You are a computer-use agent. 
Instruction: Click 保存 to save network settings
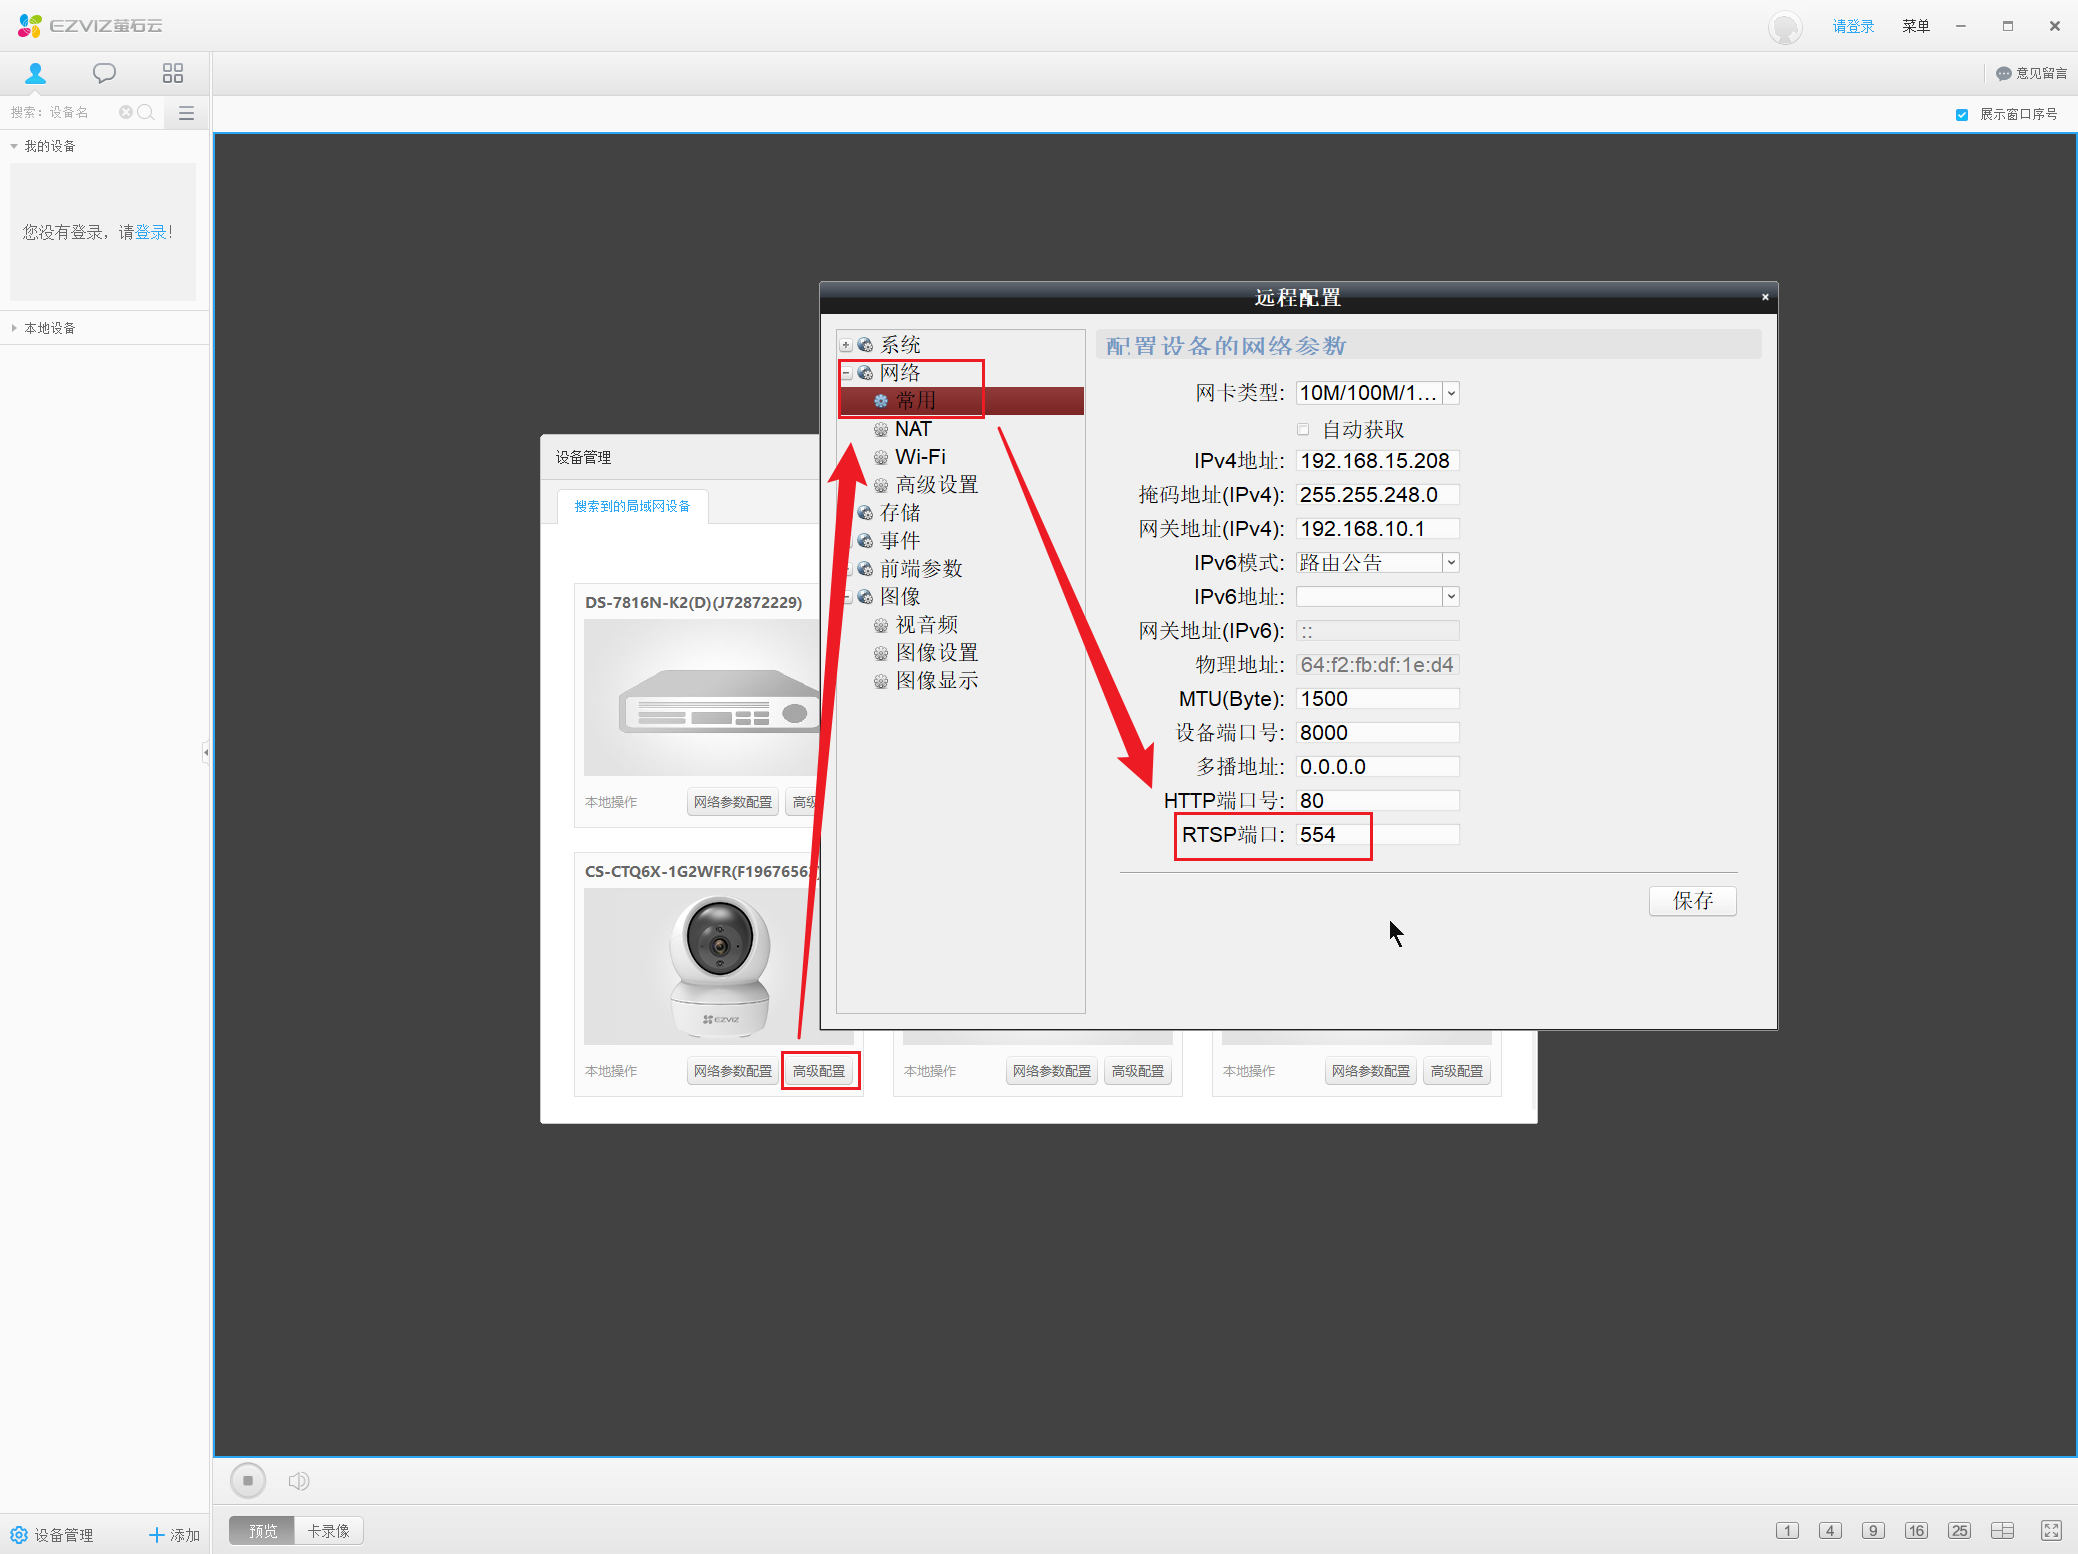click(x=1693, y=901)
